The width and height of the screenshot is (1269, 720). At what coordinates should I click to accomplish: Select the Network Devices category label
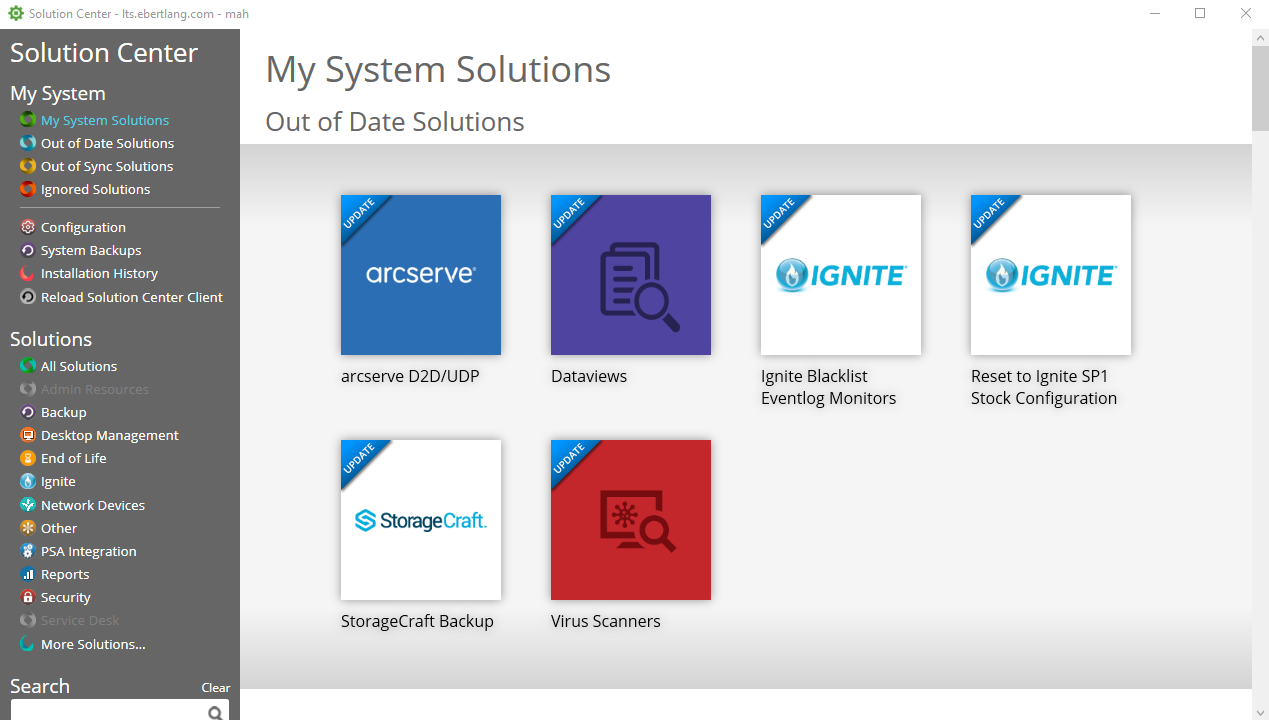click(93, 505)
